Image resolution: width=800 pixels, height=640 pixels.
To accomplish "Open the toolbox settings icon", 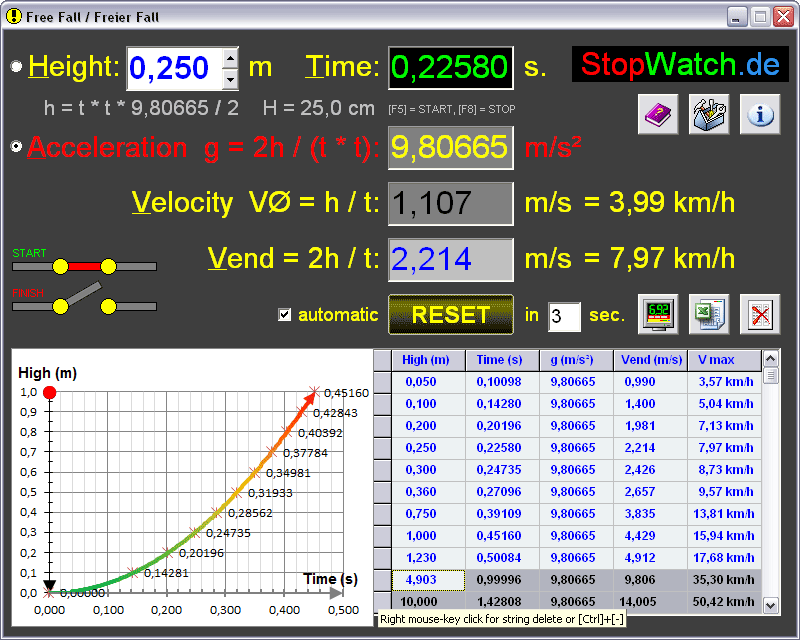I will 709,114.
